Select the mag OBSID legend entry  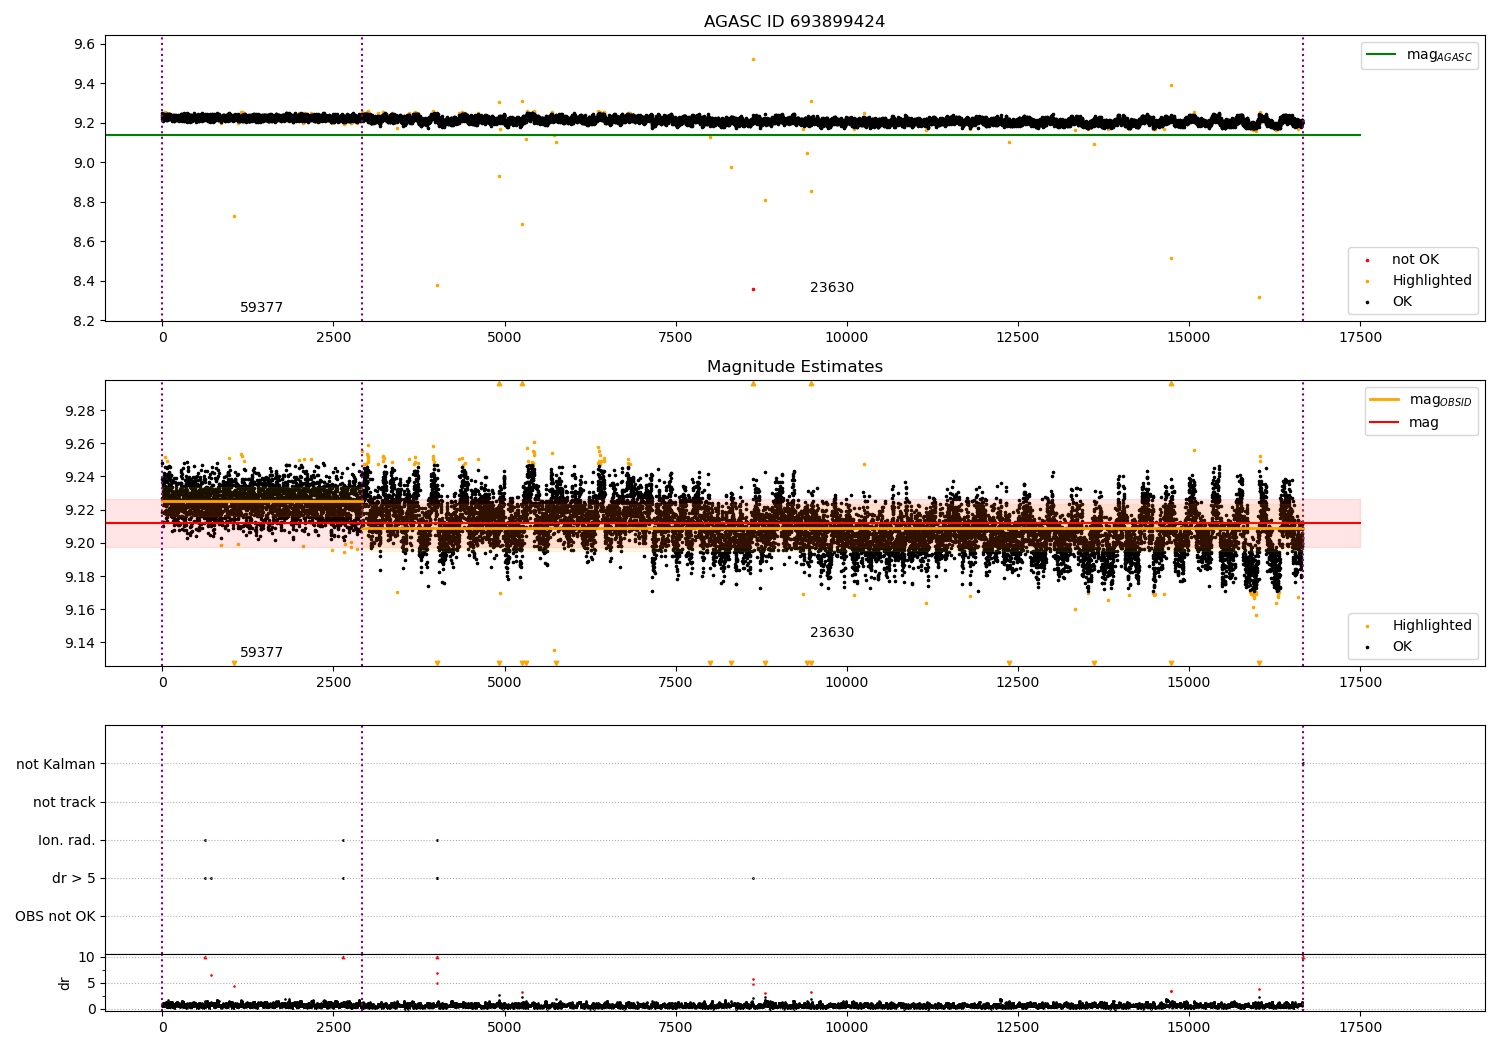point(1421,400)
